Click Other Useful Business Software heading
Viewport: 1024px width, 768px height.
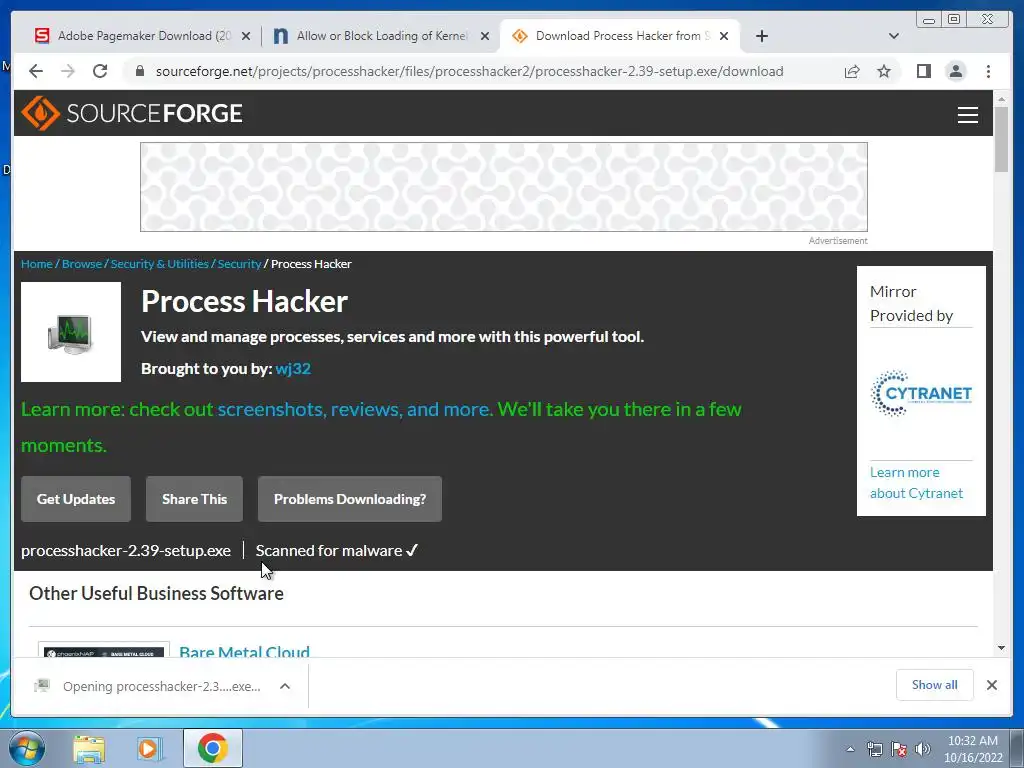tap(156, 593)
